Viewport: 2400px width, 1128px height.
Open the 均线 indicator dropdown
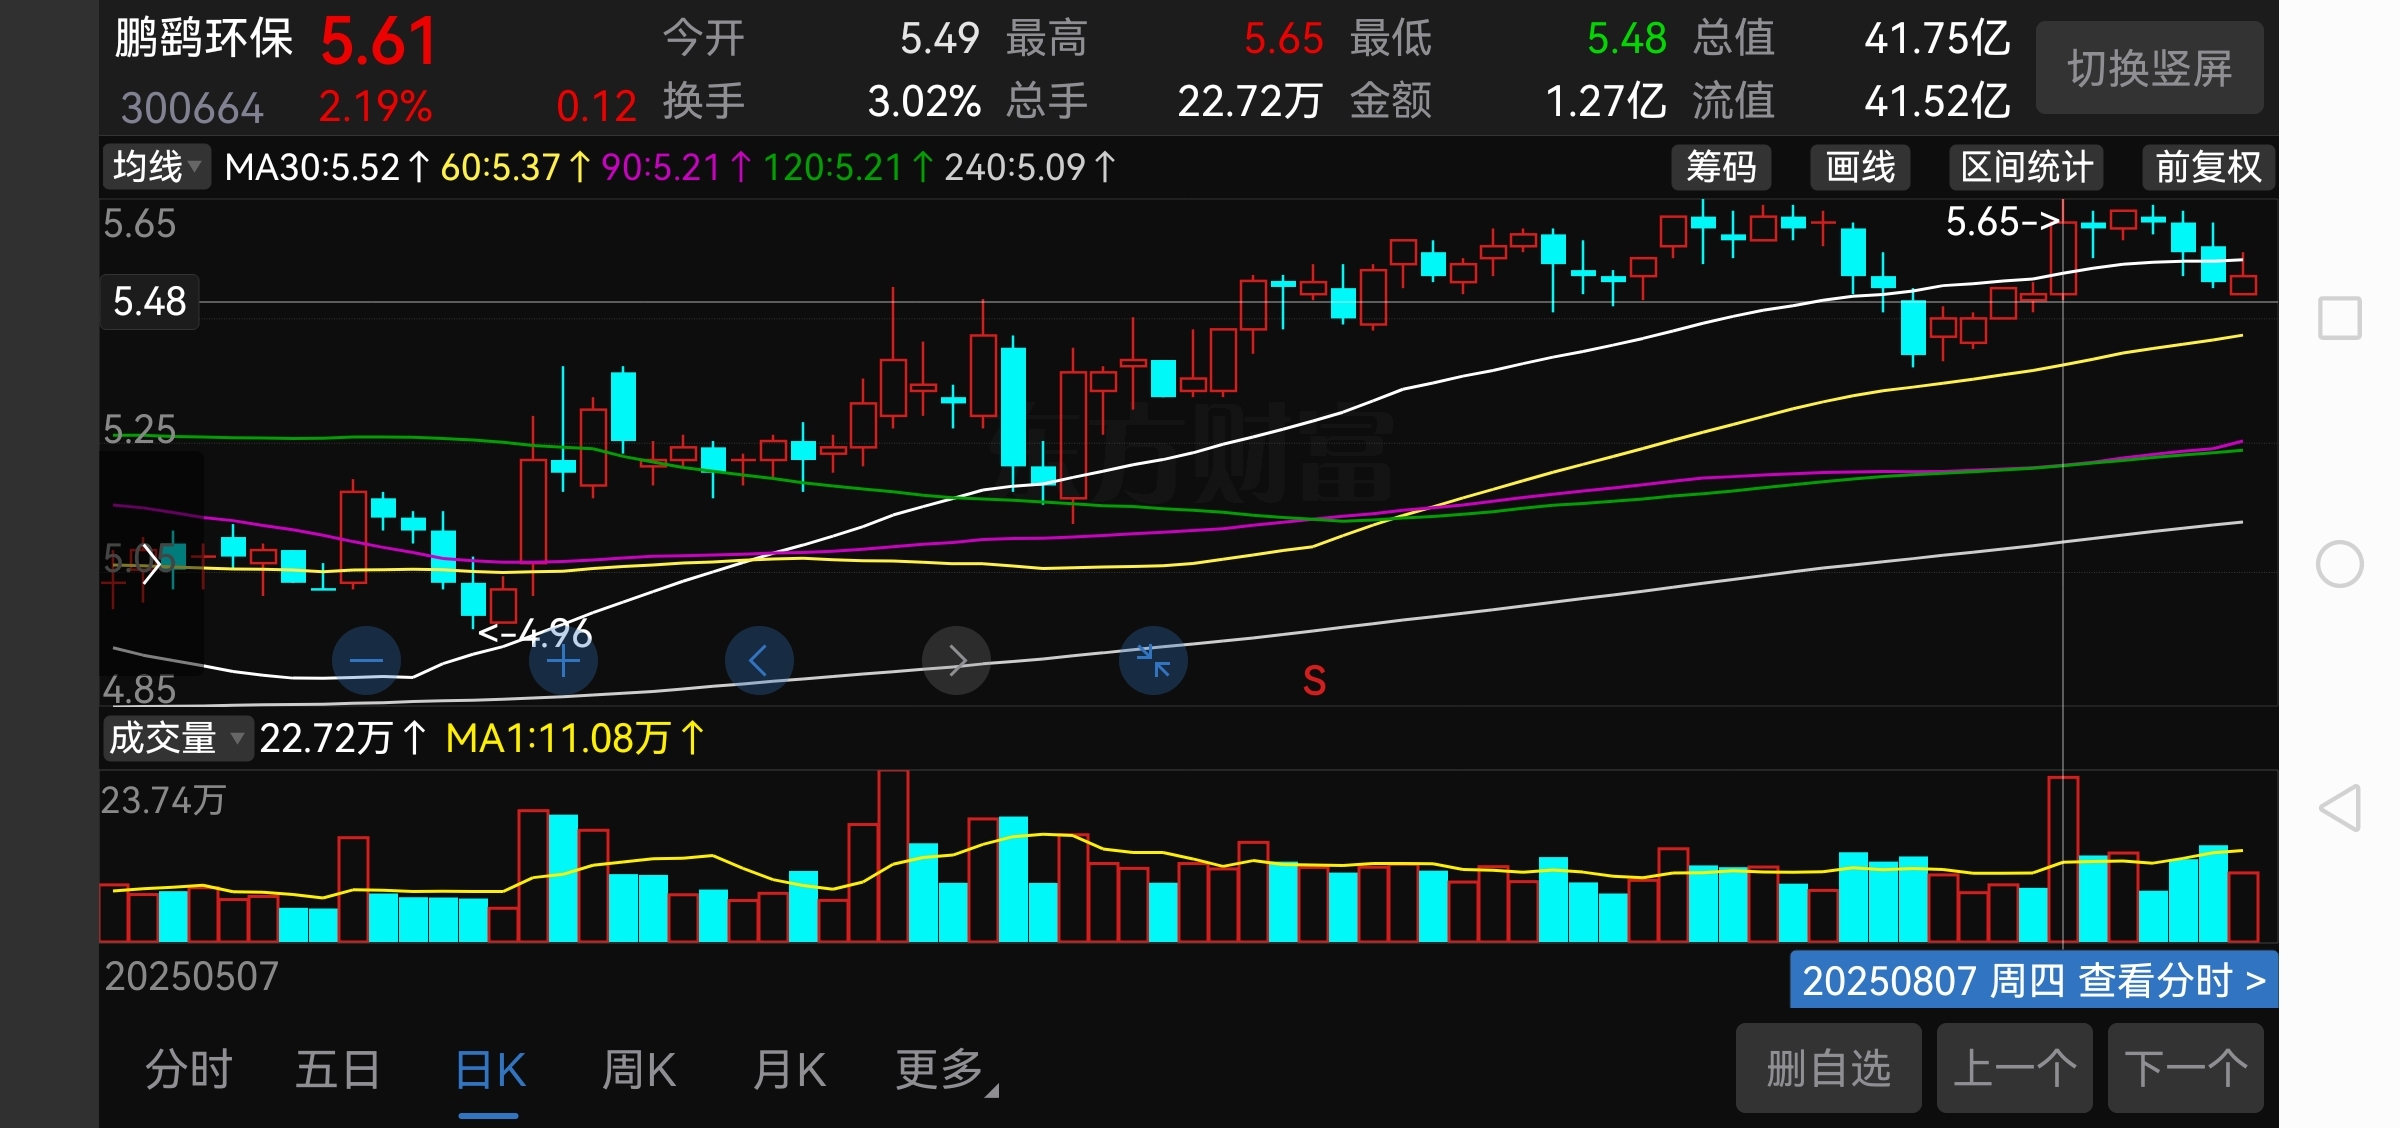click(156, 167)
